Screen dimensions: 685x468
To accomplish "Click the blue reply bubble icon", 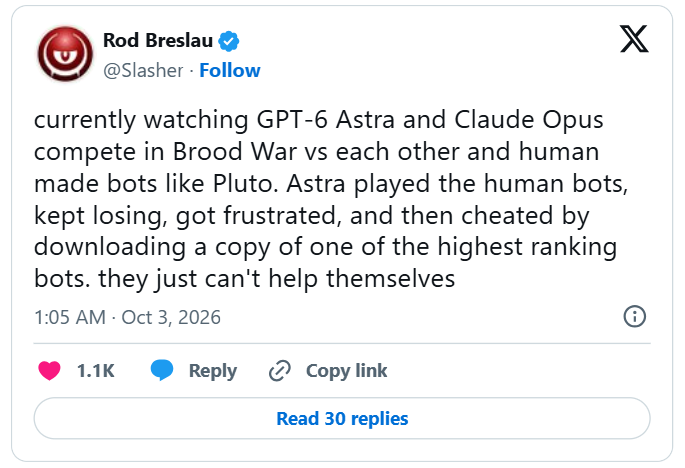I will 162,371.
